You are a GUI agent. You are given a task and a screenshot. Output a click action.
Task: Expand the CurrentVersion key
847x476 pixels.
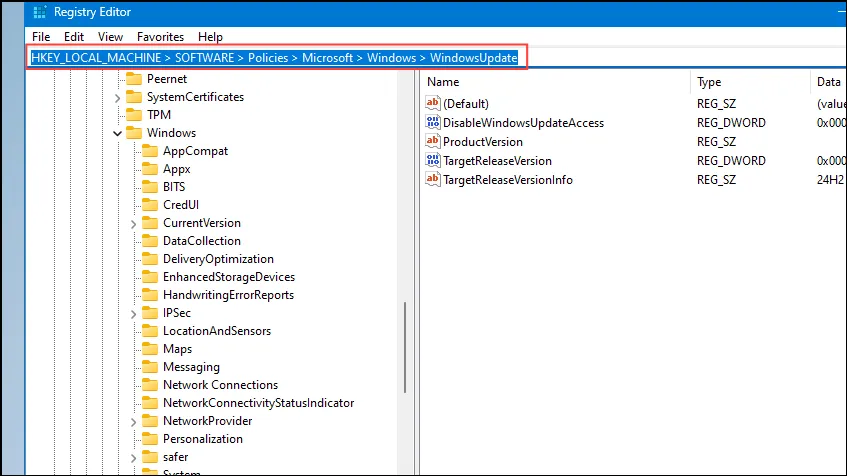pos(133,224)
